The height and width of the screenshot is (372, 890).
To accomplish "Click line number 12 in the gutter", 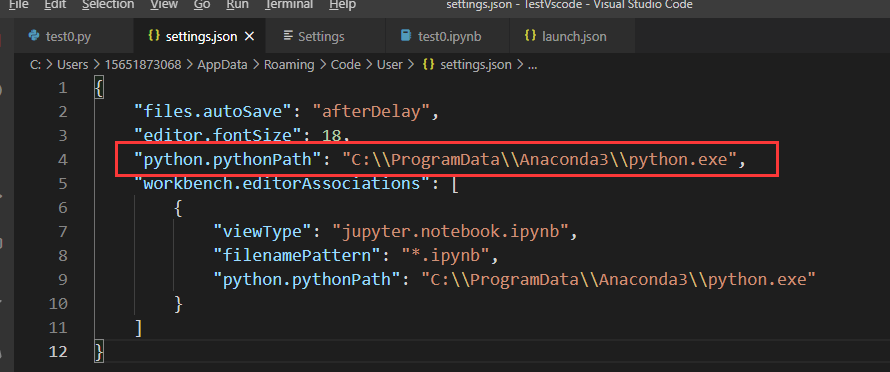I will click(x=58, y=352).
